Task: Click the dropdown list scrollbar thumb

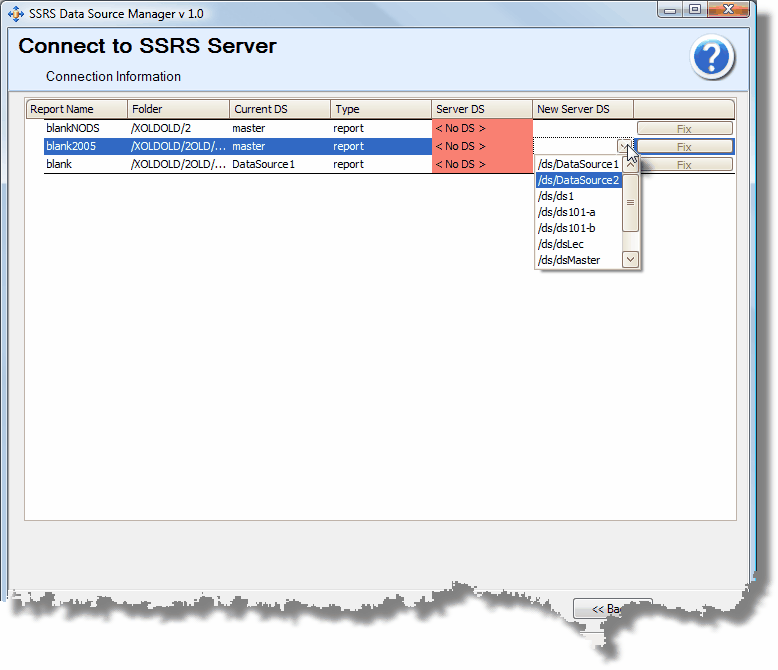Action: tap(631, 202)
